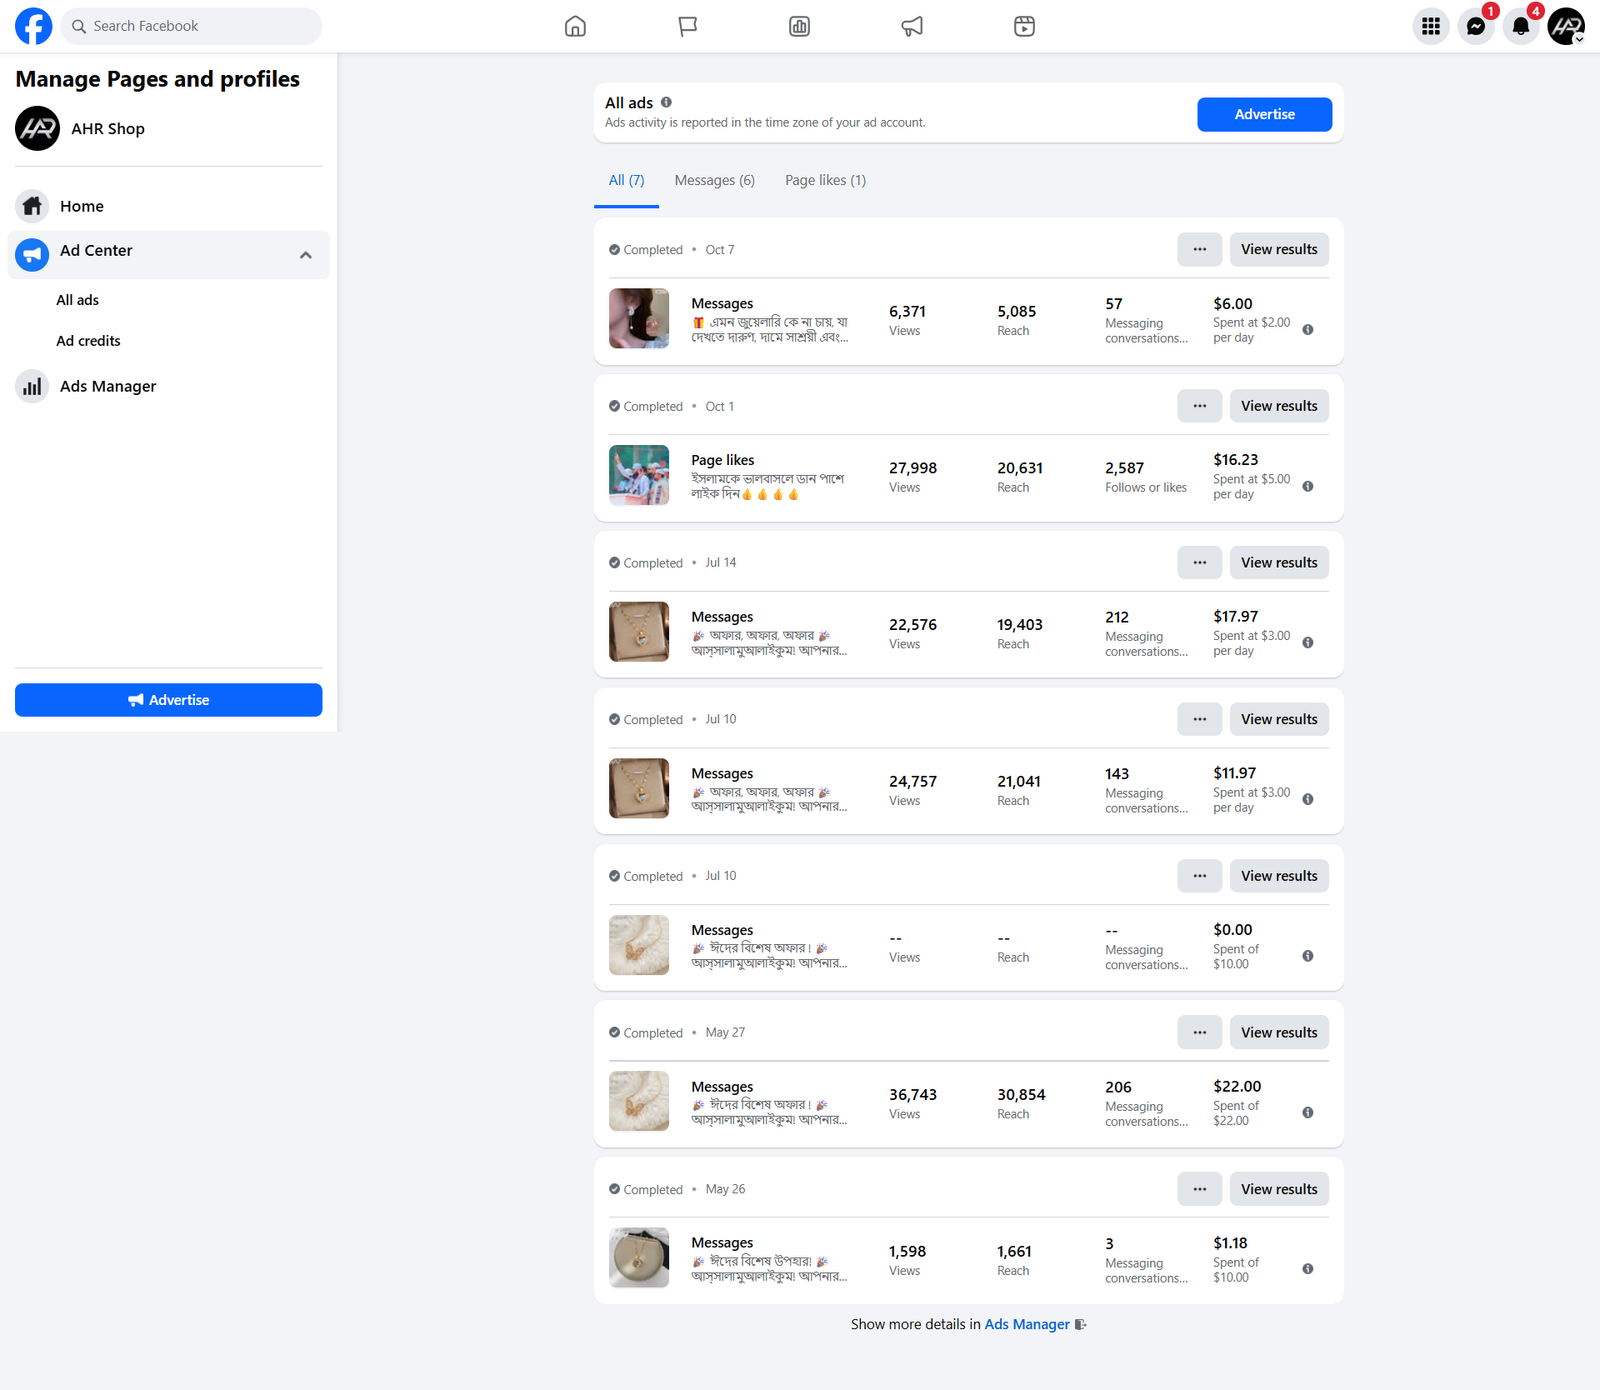1600x1390 pixels.
Task: Open the account profile menu in top right
Action: [x=1565, y=27]
